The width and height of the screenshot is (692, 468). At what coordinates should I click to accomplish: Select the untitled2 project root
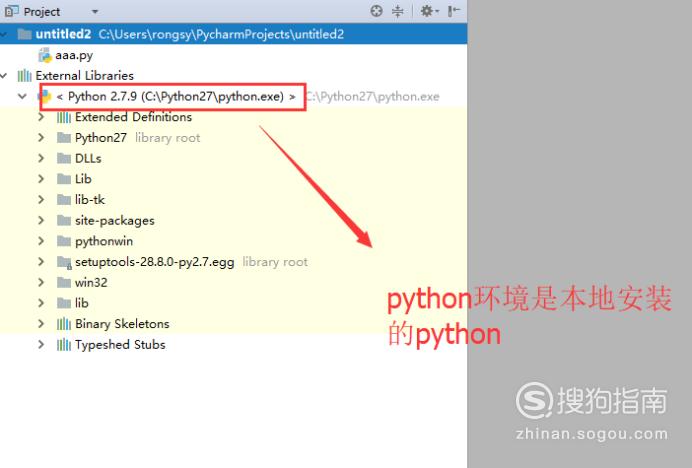pyautogui.click(x=233, y=34)
